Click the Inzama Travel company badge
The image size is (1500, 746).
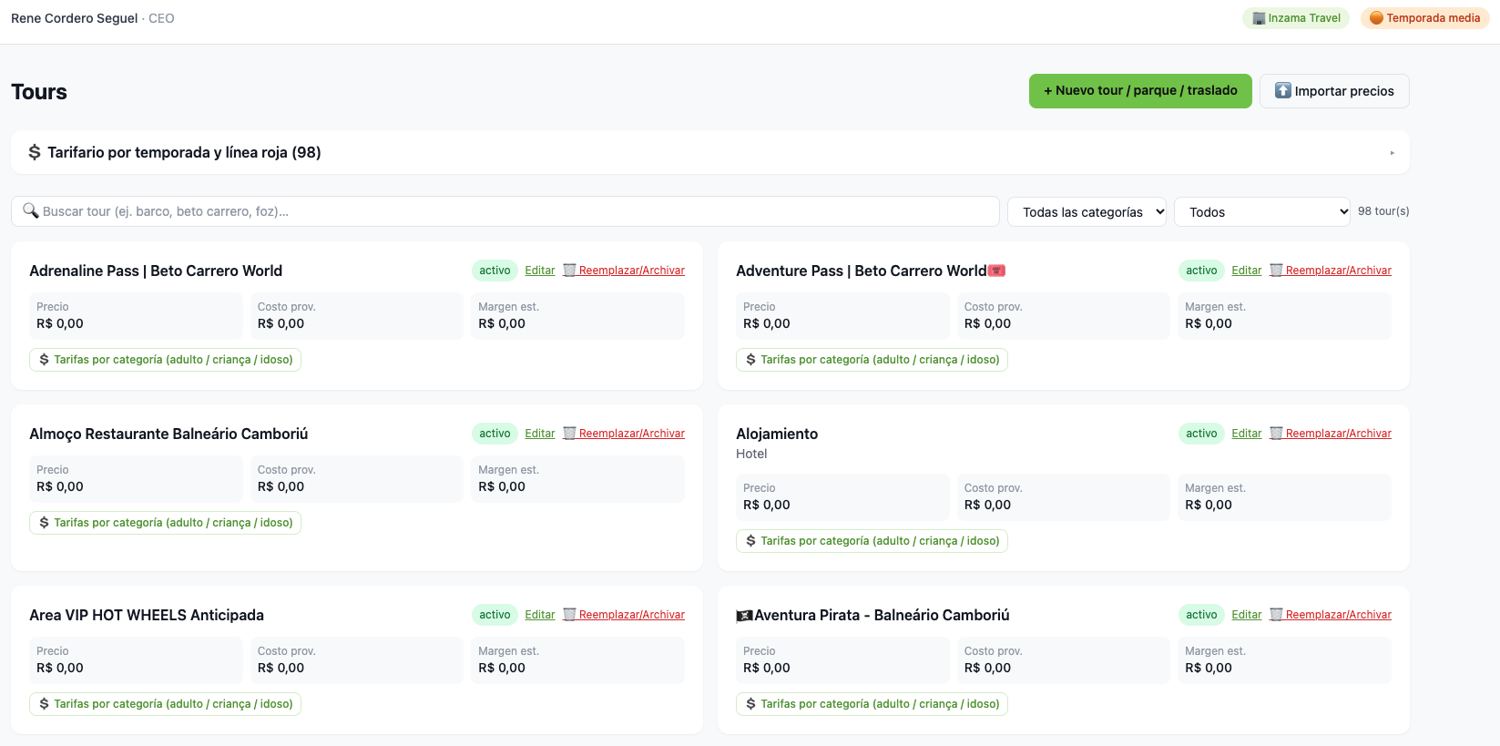pyautogui.click(x=1296, y=18)
